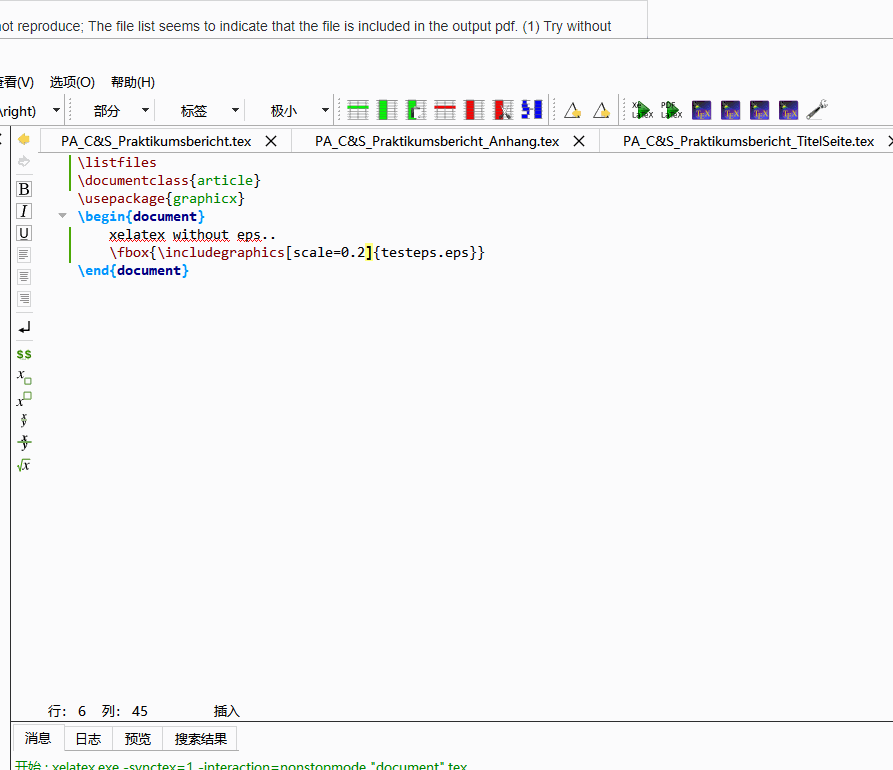Insert a subscript
Screen dimensions: 893x770
point(23,376)
